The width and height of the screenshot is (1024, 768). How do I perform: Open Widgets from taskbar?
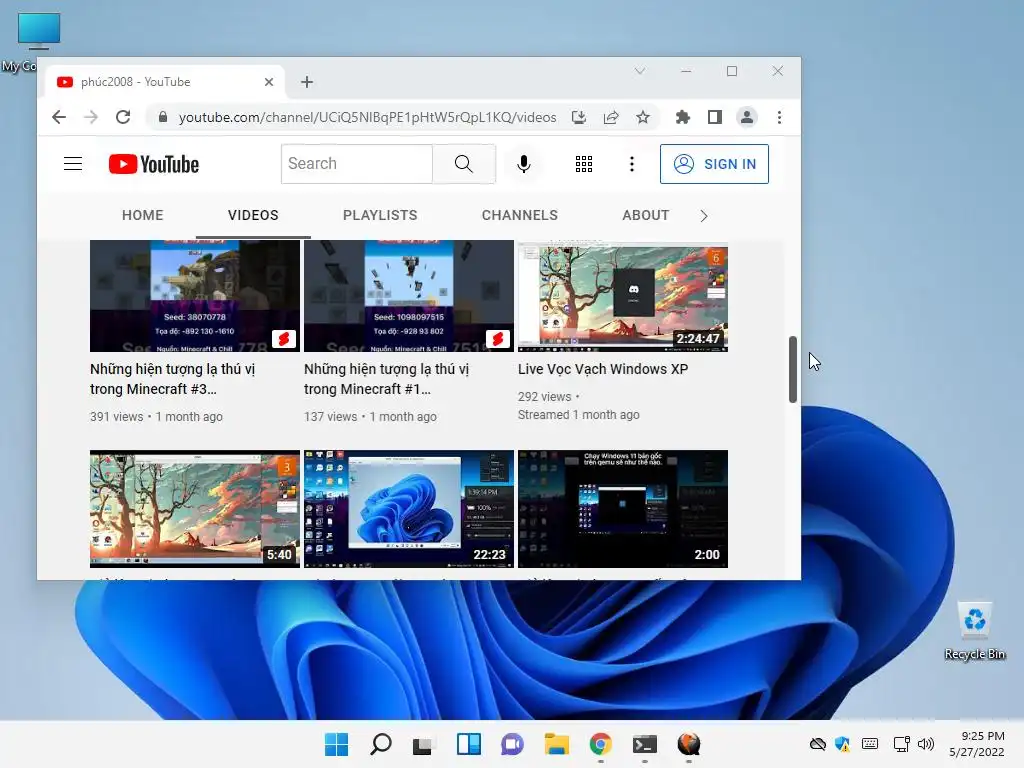coord(468,744)
